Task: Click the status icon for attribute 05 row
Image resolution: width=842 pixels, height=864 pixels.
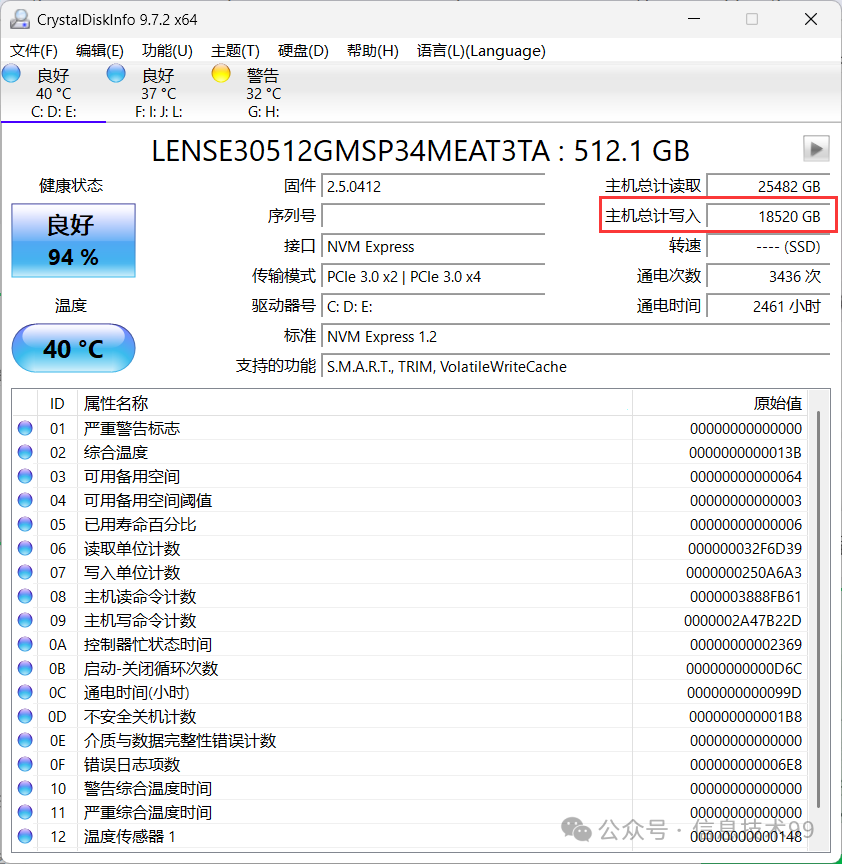Action: pos(25,525)
